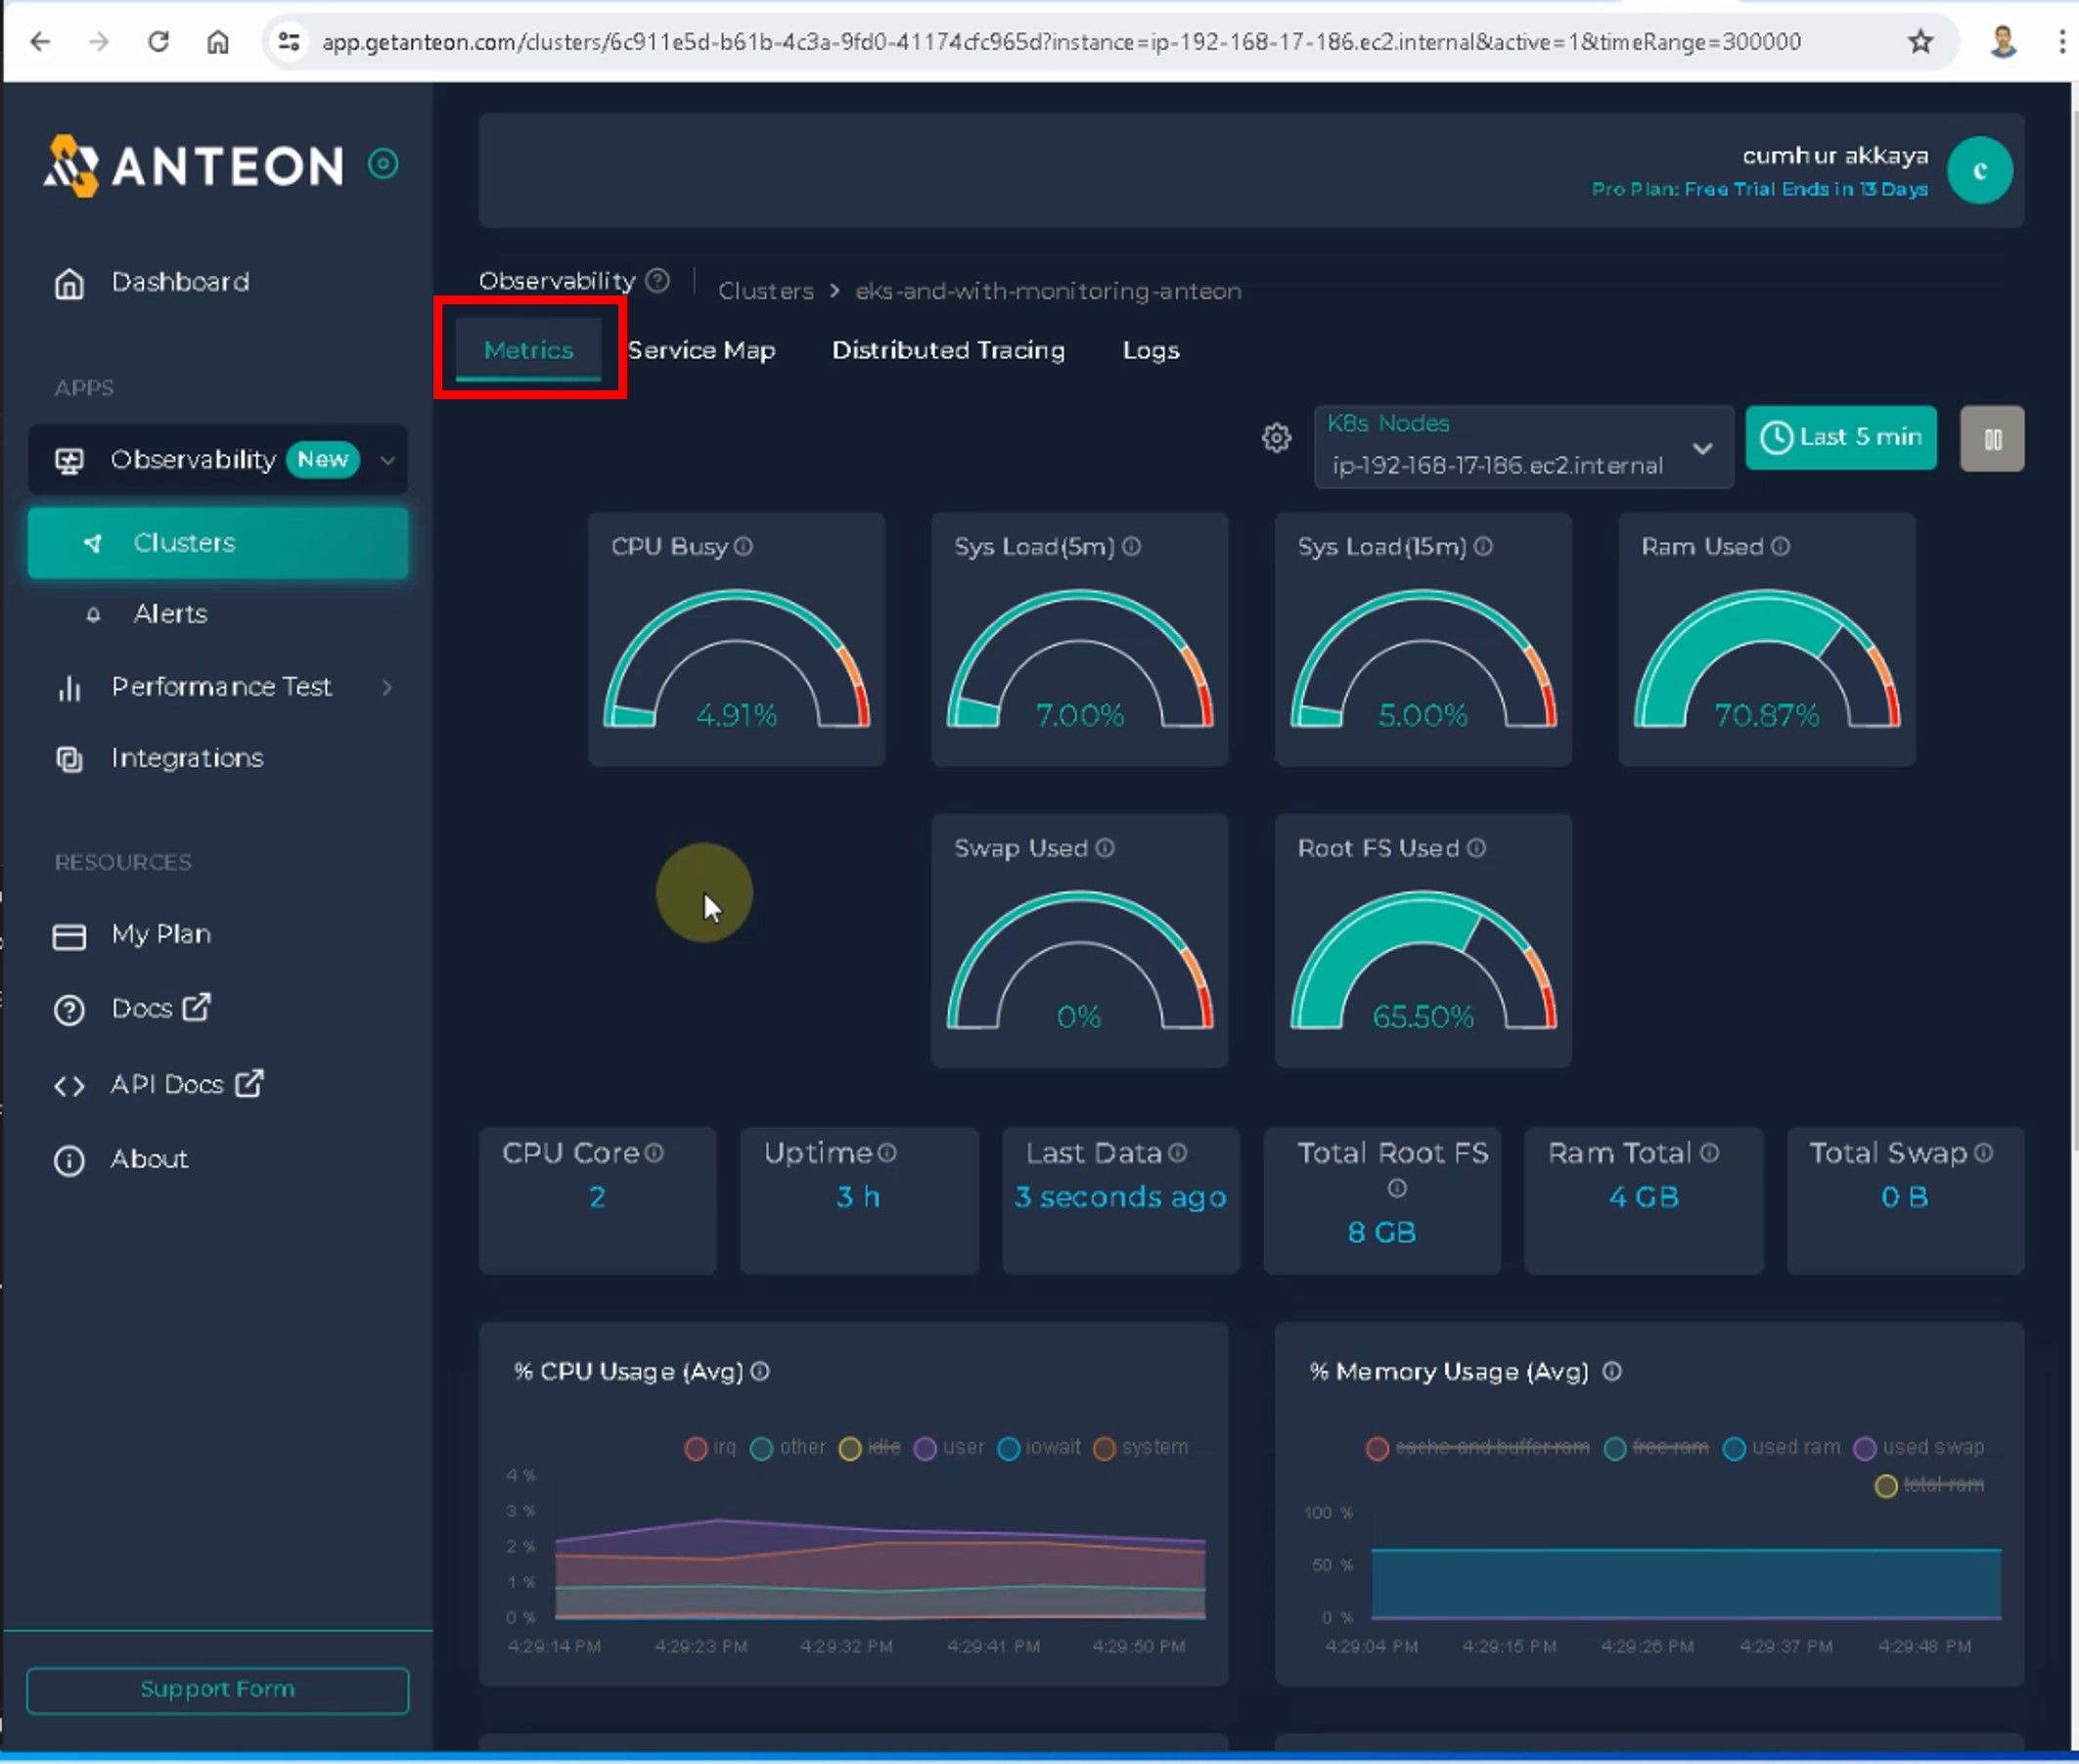The height and width of the screenshot is (1764, 2079).
Task: Open the Support Form
Action: 217,1689
